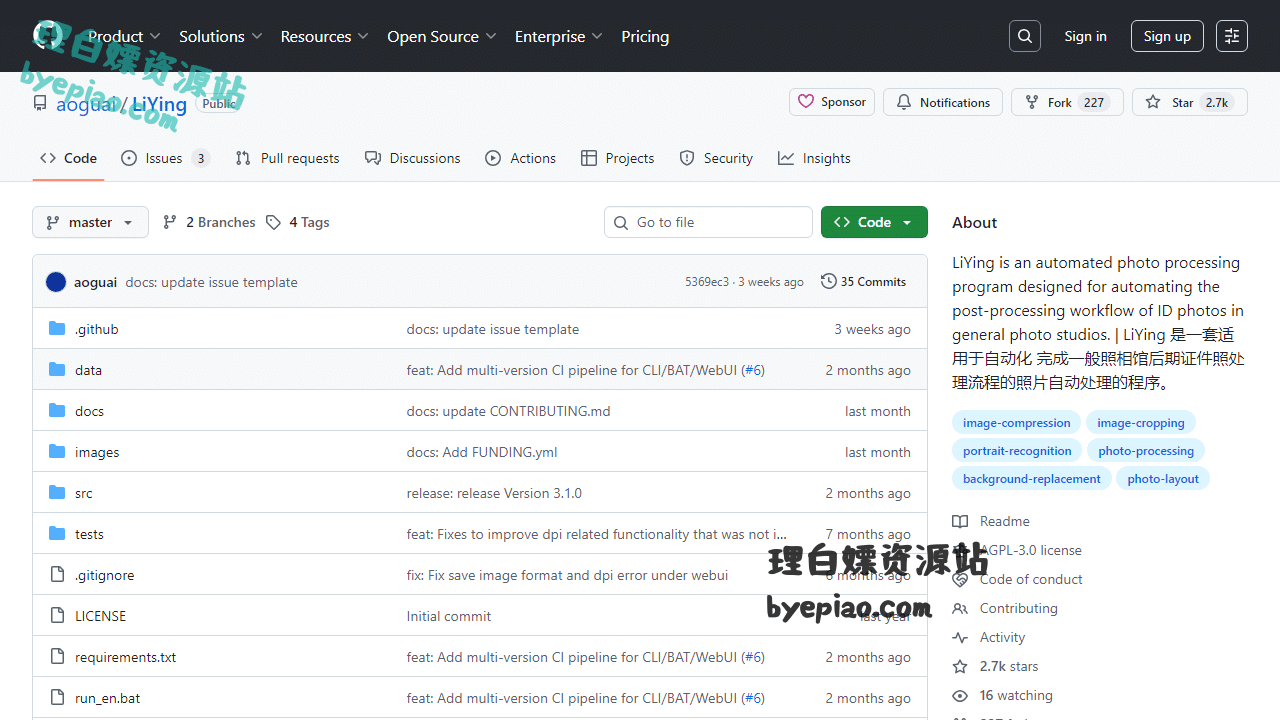Image resolution: width=1280 pixels, height=720 pixels.
Task: Select the image-cropping topic tag
Action: pyautogui.click(x=1141, y=423)
